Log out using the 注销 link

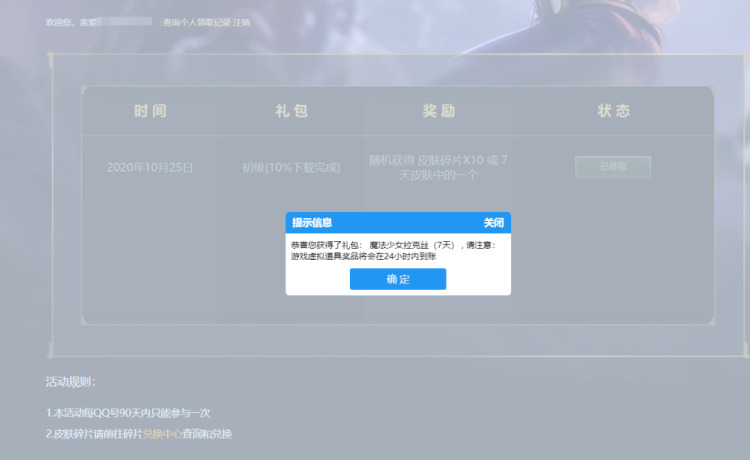pyautogui.click(x=242, y=22)
